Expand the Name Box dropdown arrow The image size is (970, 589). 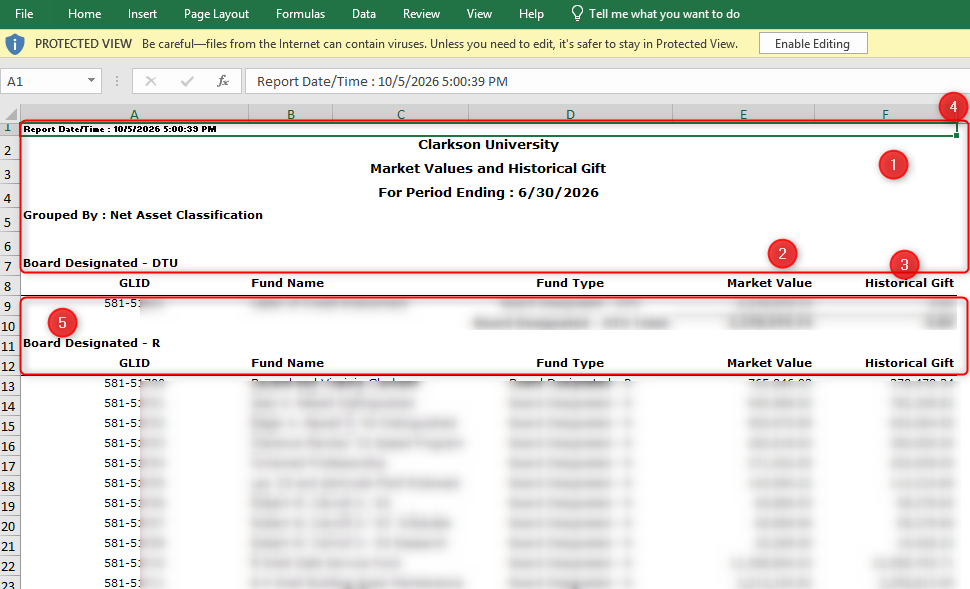pyautogui.click(x=92, y=81)
